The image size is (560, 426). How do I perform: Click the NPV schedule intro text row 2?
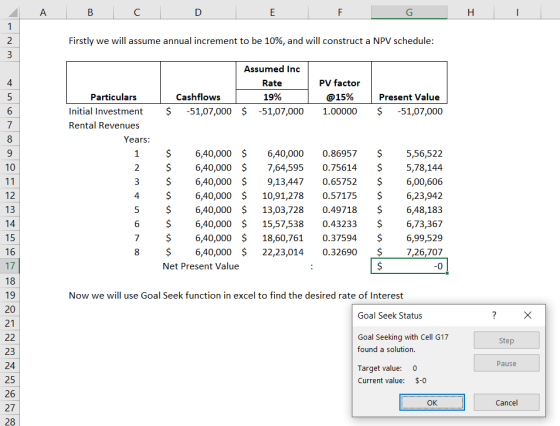(x=251, y=41)
